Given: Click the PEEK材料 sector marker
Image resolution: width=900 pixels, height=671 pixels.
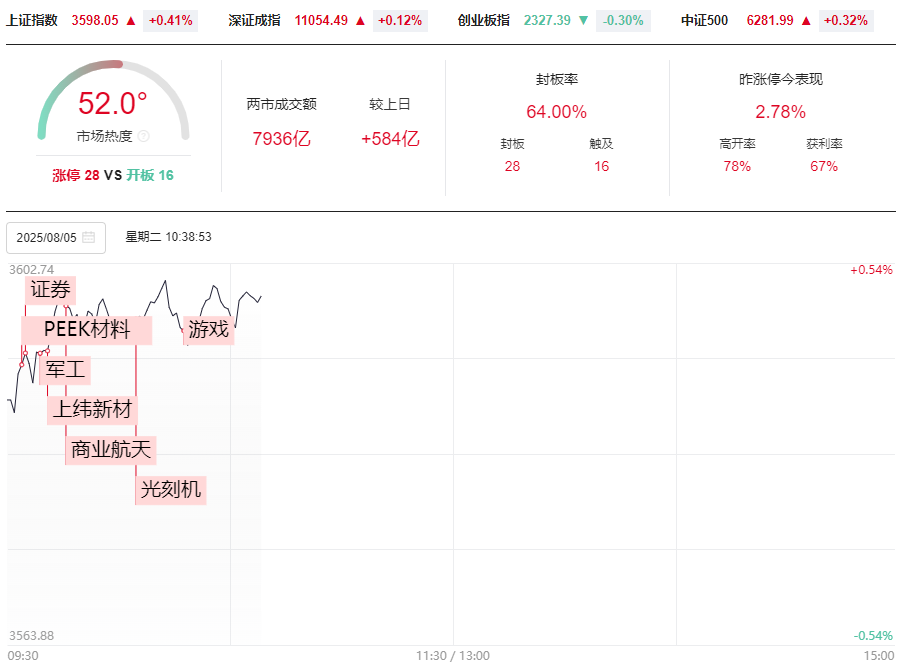Looking at the screenshot, I should (87, 329).
